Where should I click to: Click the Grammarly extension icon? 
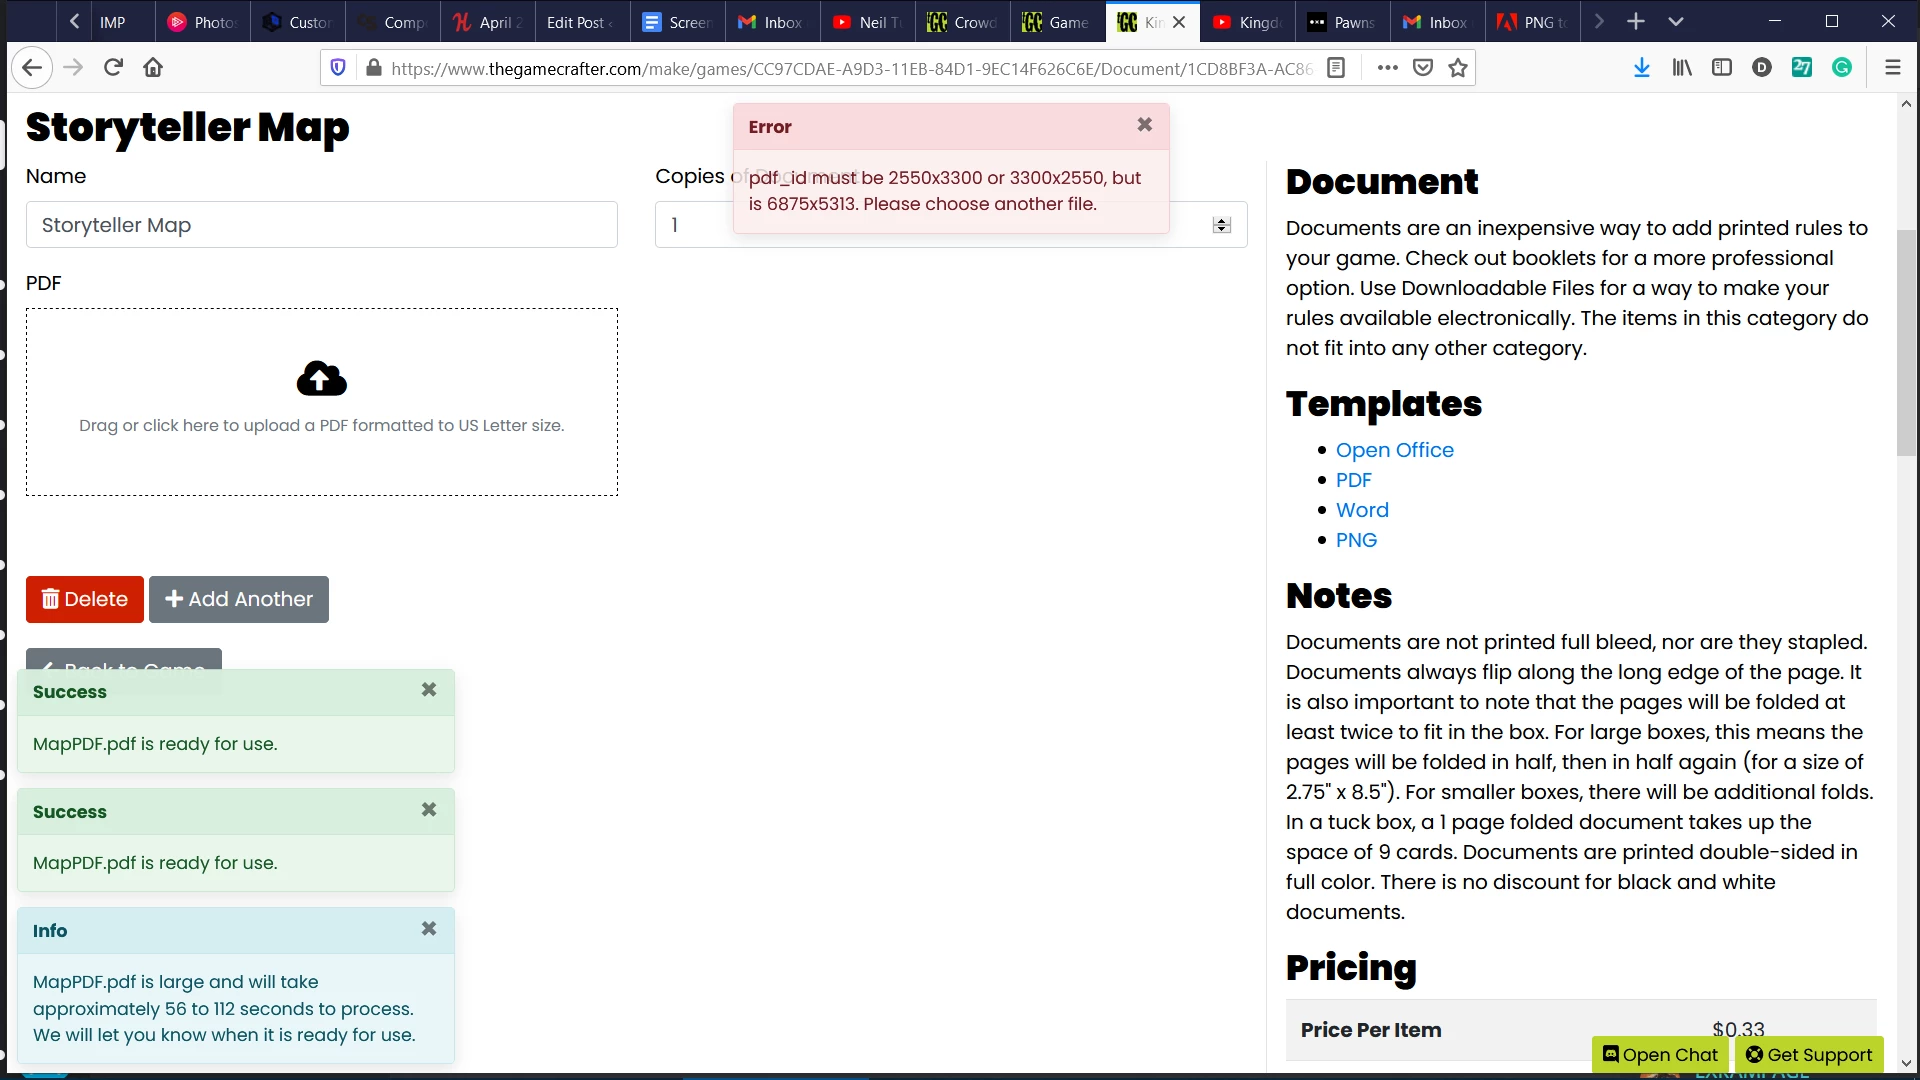(1842, 68)
